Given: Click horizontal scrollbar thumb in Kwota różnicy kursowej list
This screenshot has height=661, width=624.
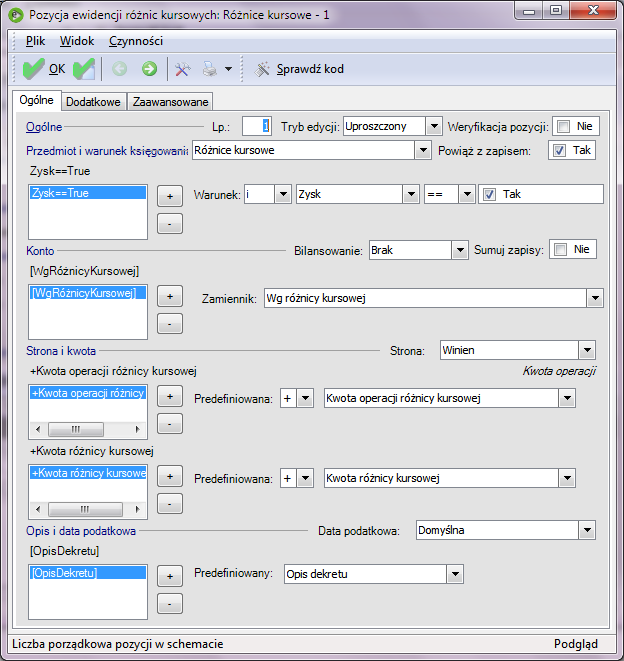Looking at the screenshot, I should (x=85, y=509).
